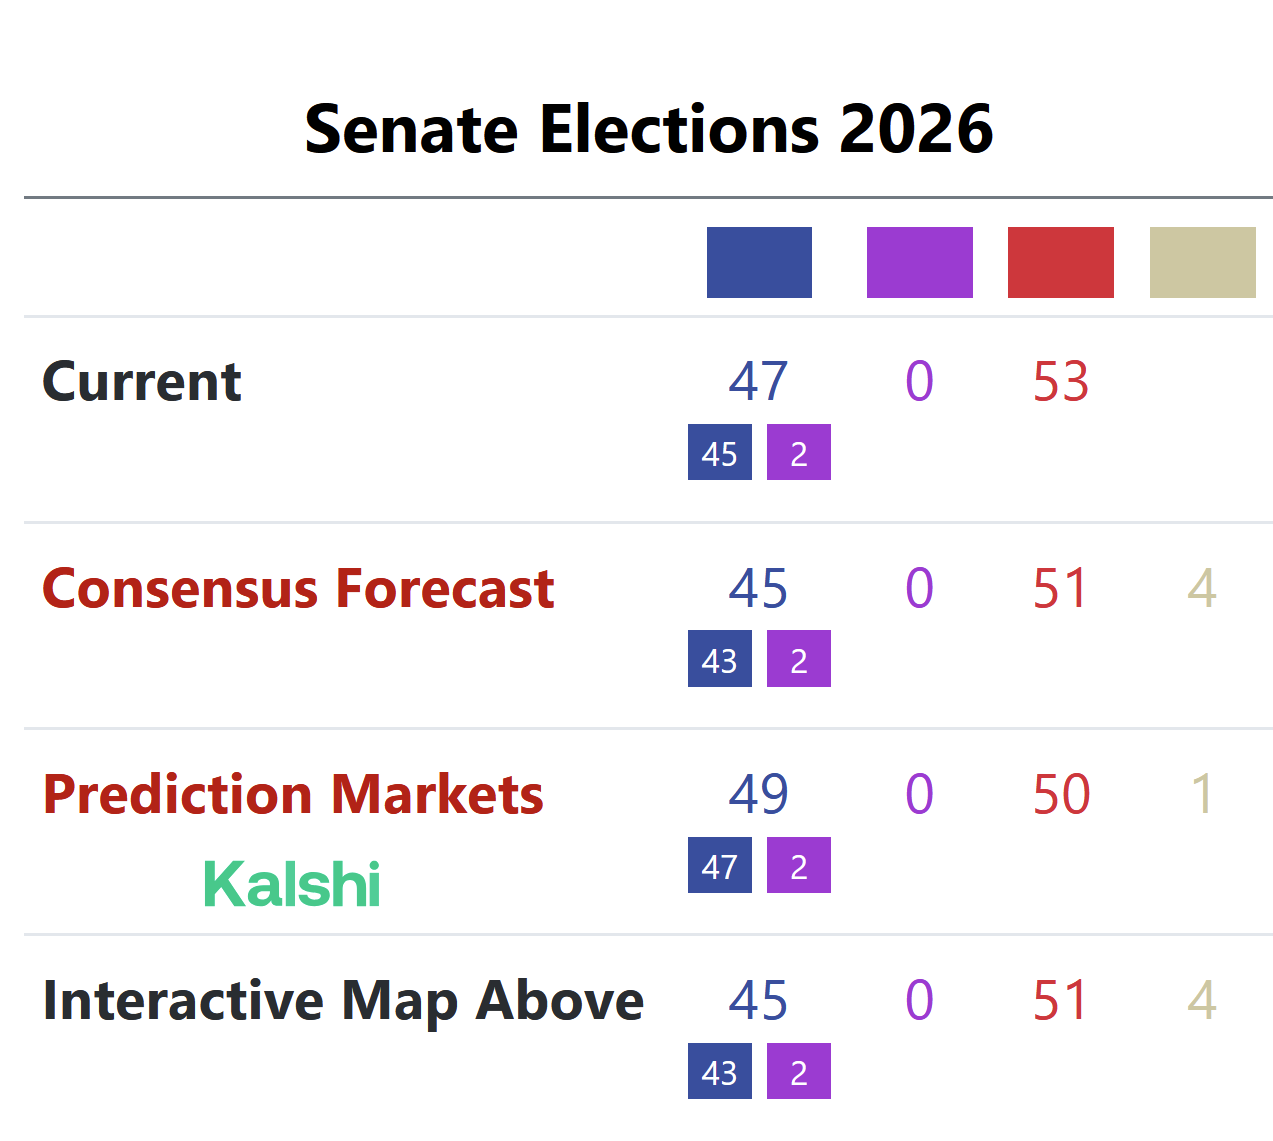Click the Current row label
The height and width of the screenshot is (1141, 1273).
tap(142, 382)
